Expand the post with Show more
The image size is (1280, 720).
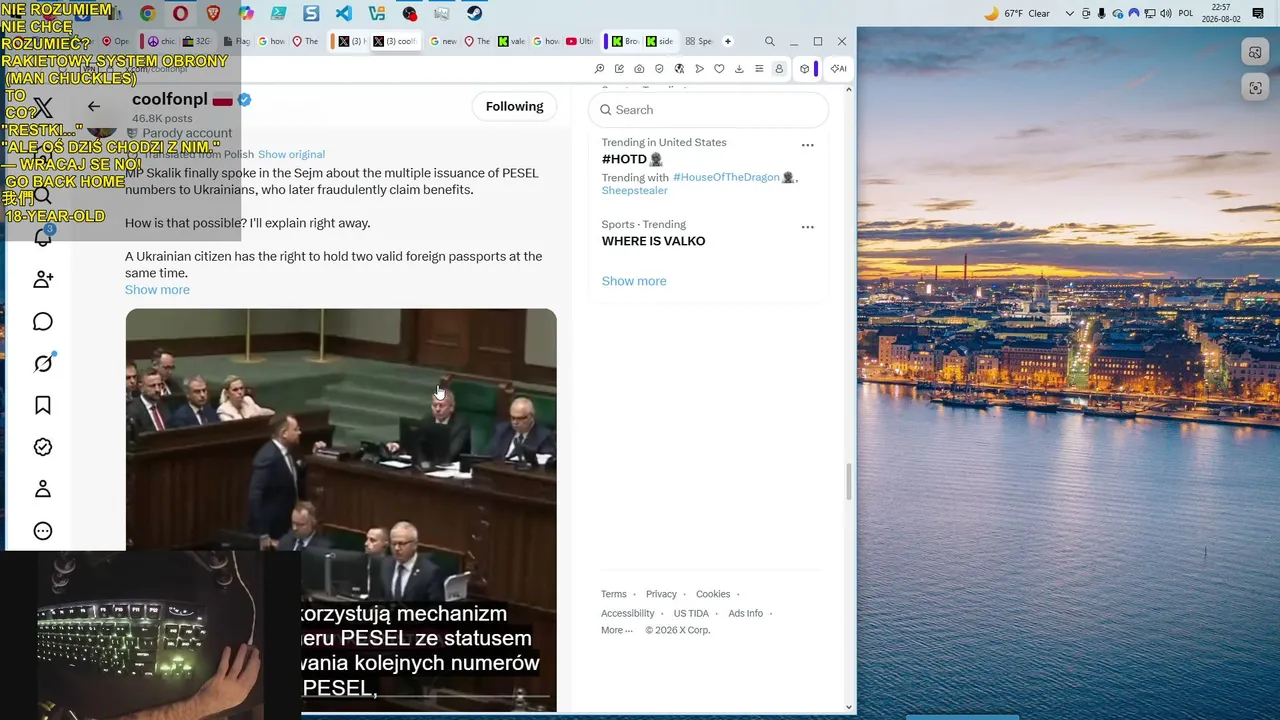157,290
